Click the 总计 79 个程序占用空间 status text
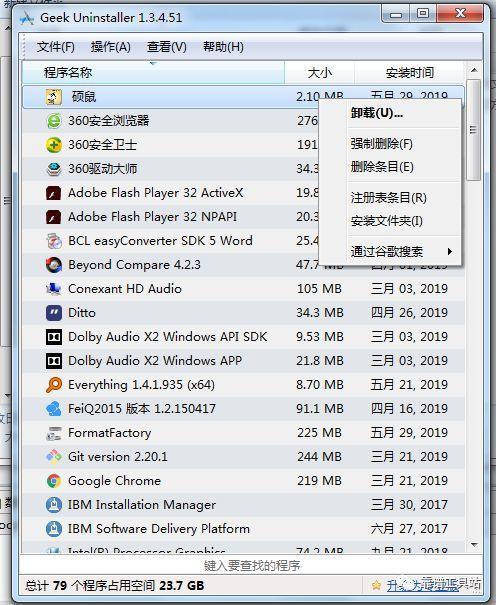Viewport: 496px width, 605px height. tap(115, 585)
